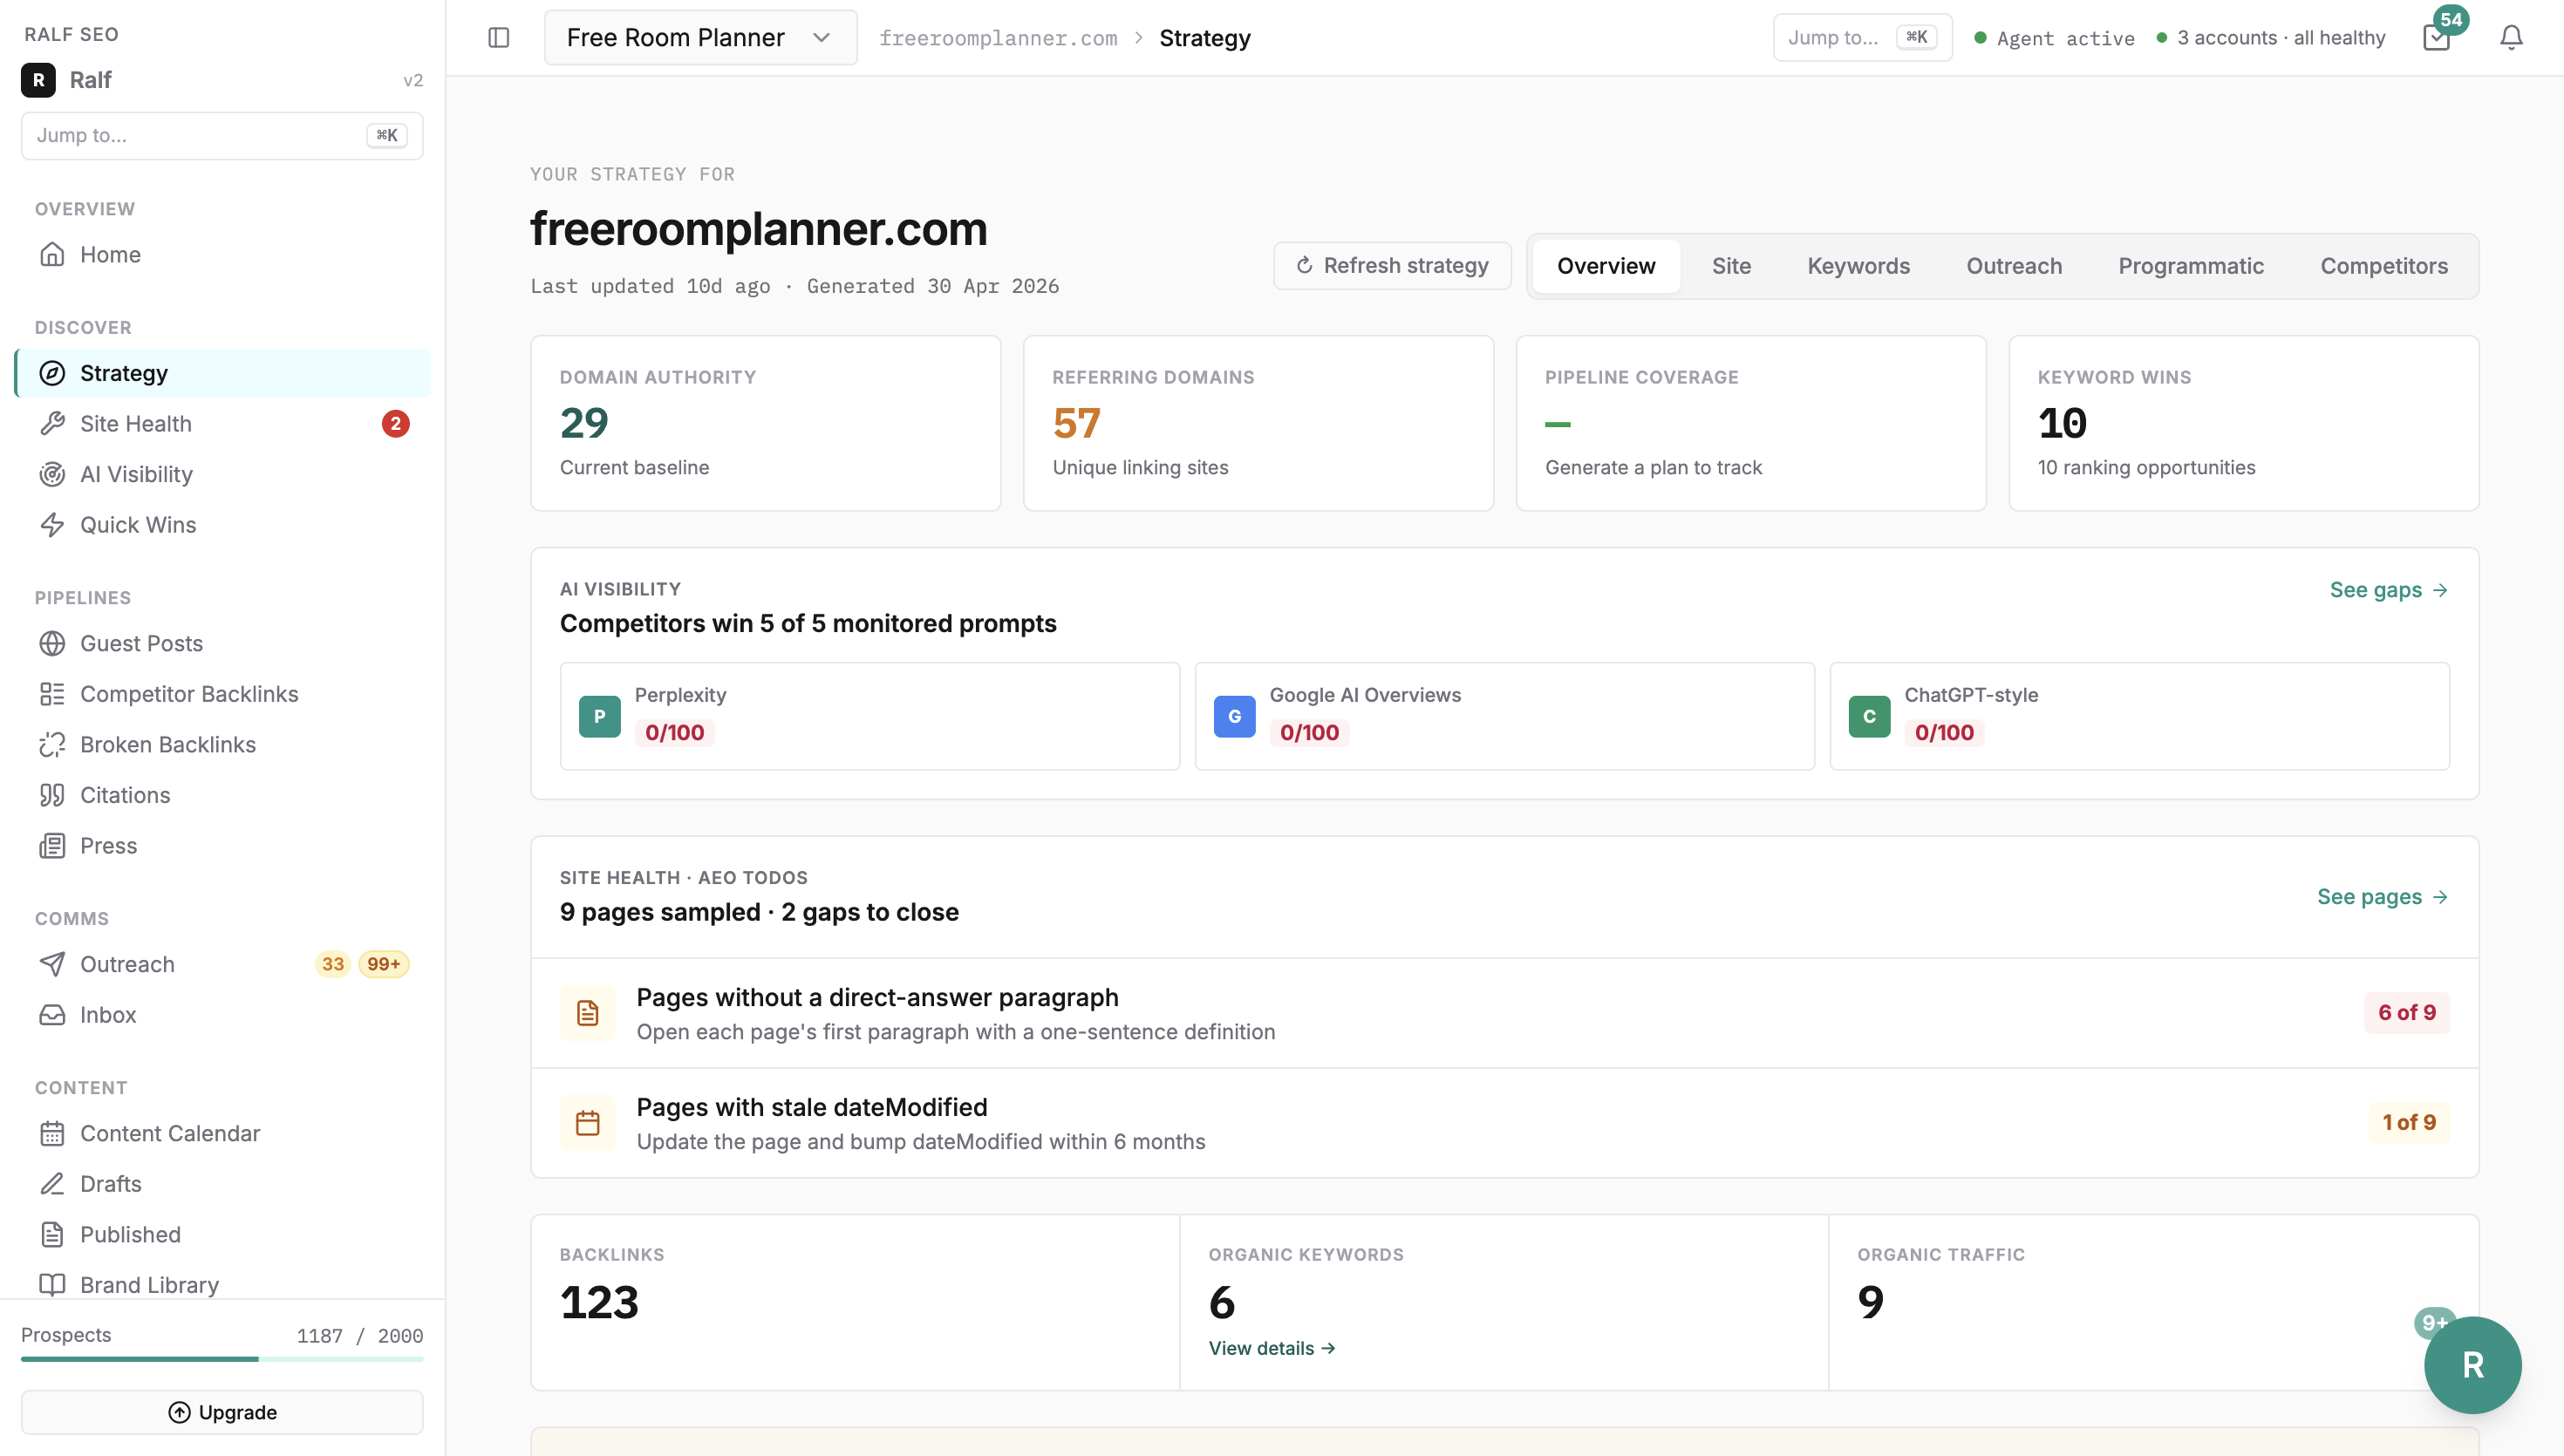Open Broken Backlinks via broken link icon

point(52,744)
